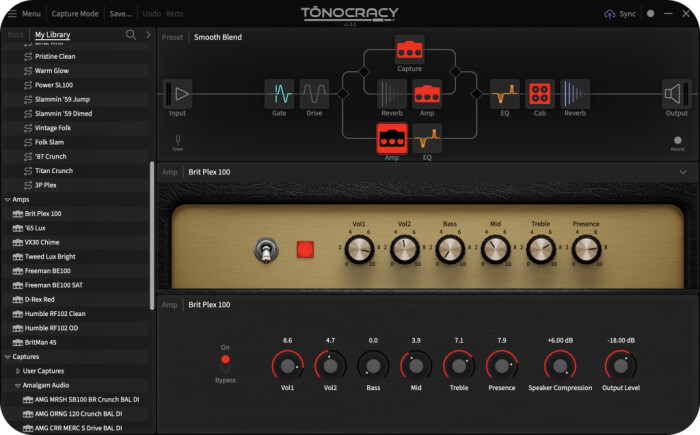The height and width of the screenshot is (435, 700).
Task: Click the status dot next to Sync
Action: 650,14
